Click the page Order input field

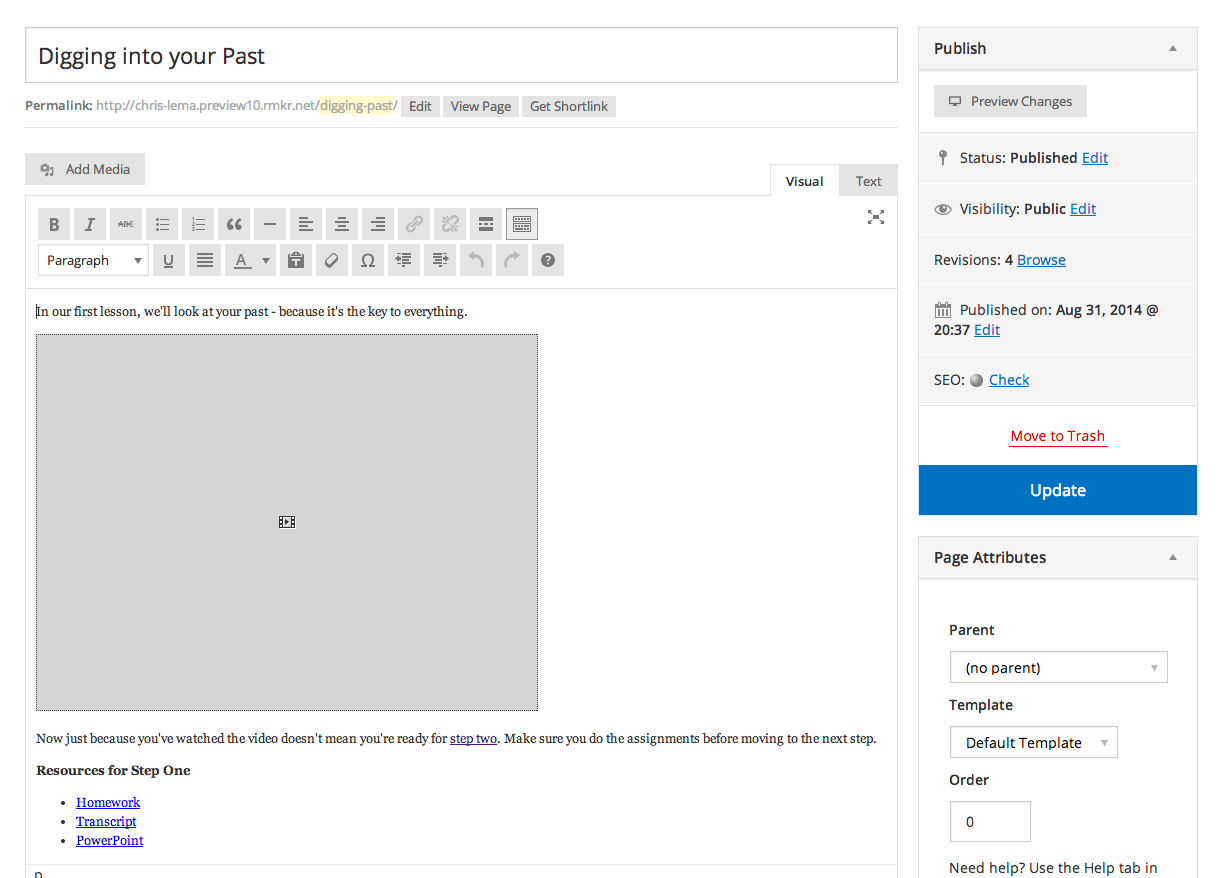[989, 822]
